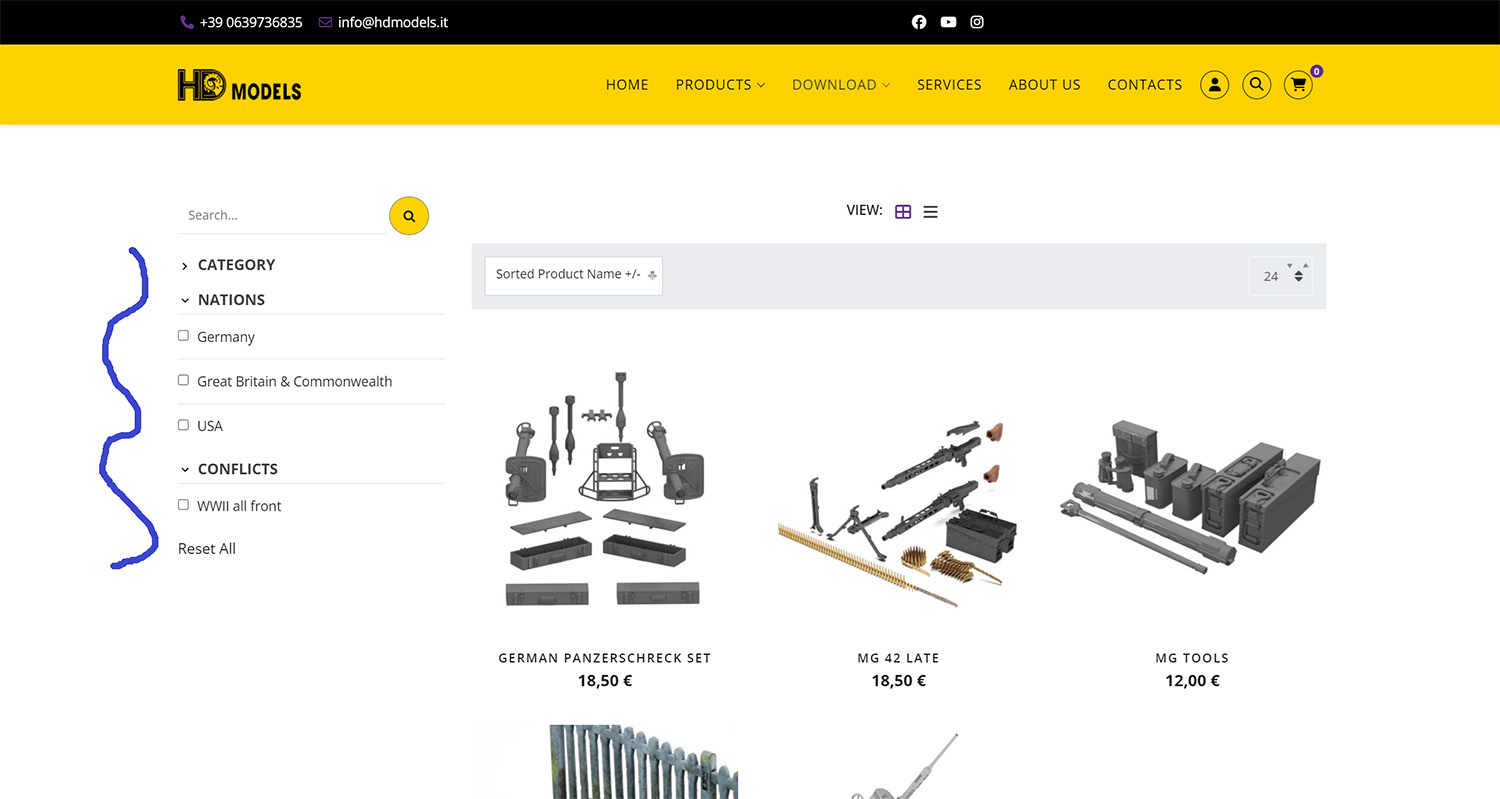The height and width of the screenshot is (799, 1500).
Task: Open the Facebook social icon
Action: pos(919,22)
